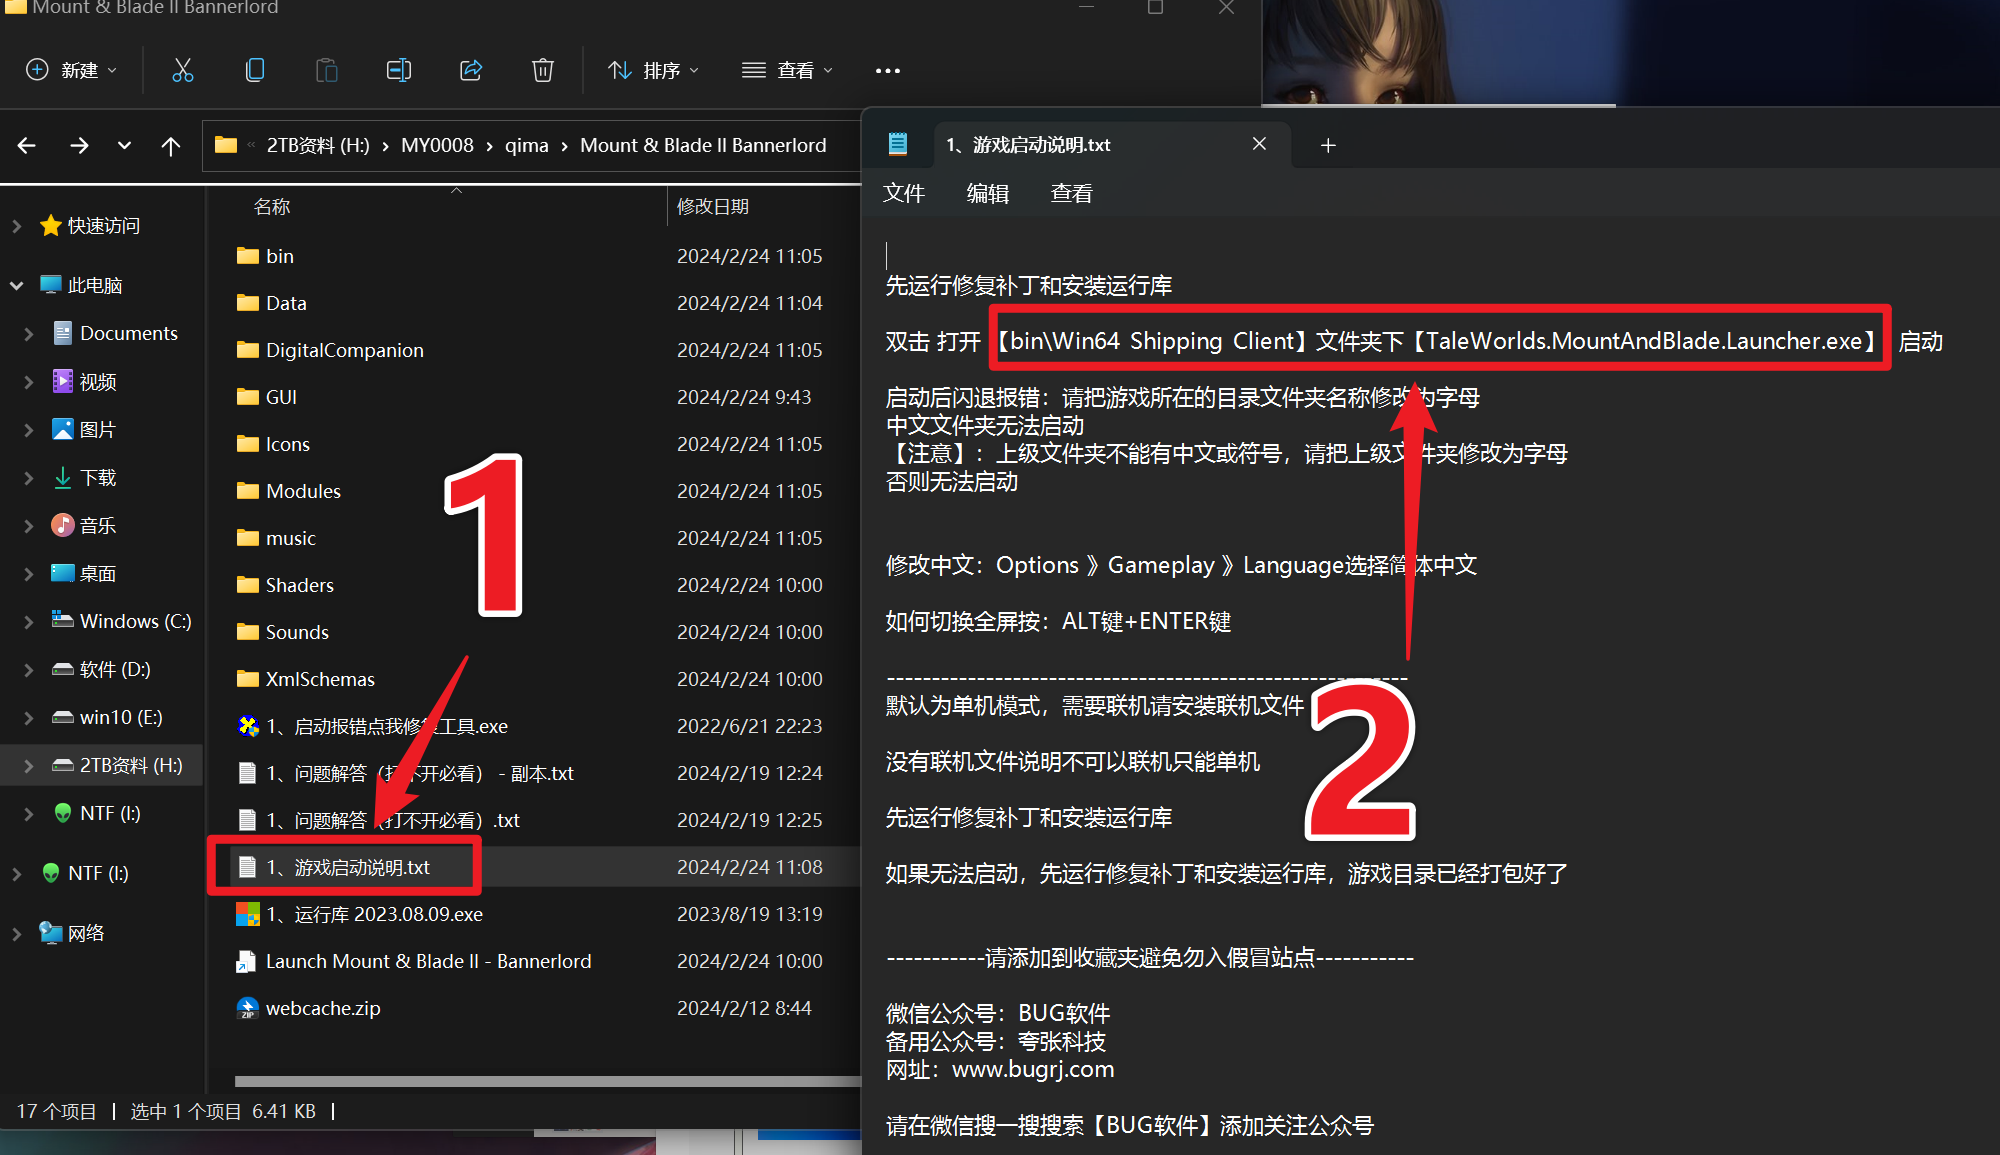The width and height of the screenshot is (2000, 1155).
Task: Open the 排序 sort dropdown
Action: click(654, 70)
